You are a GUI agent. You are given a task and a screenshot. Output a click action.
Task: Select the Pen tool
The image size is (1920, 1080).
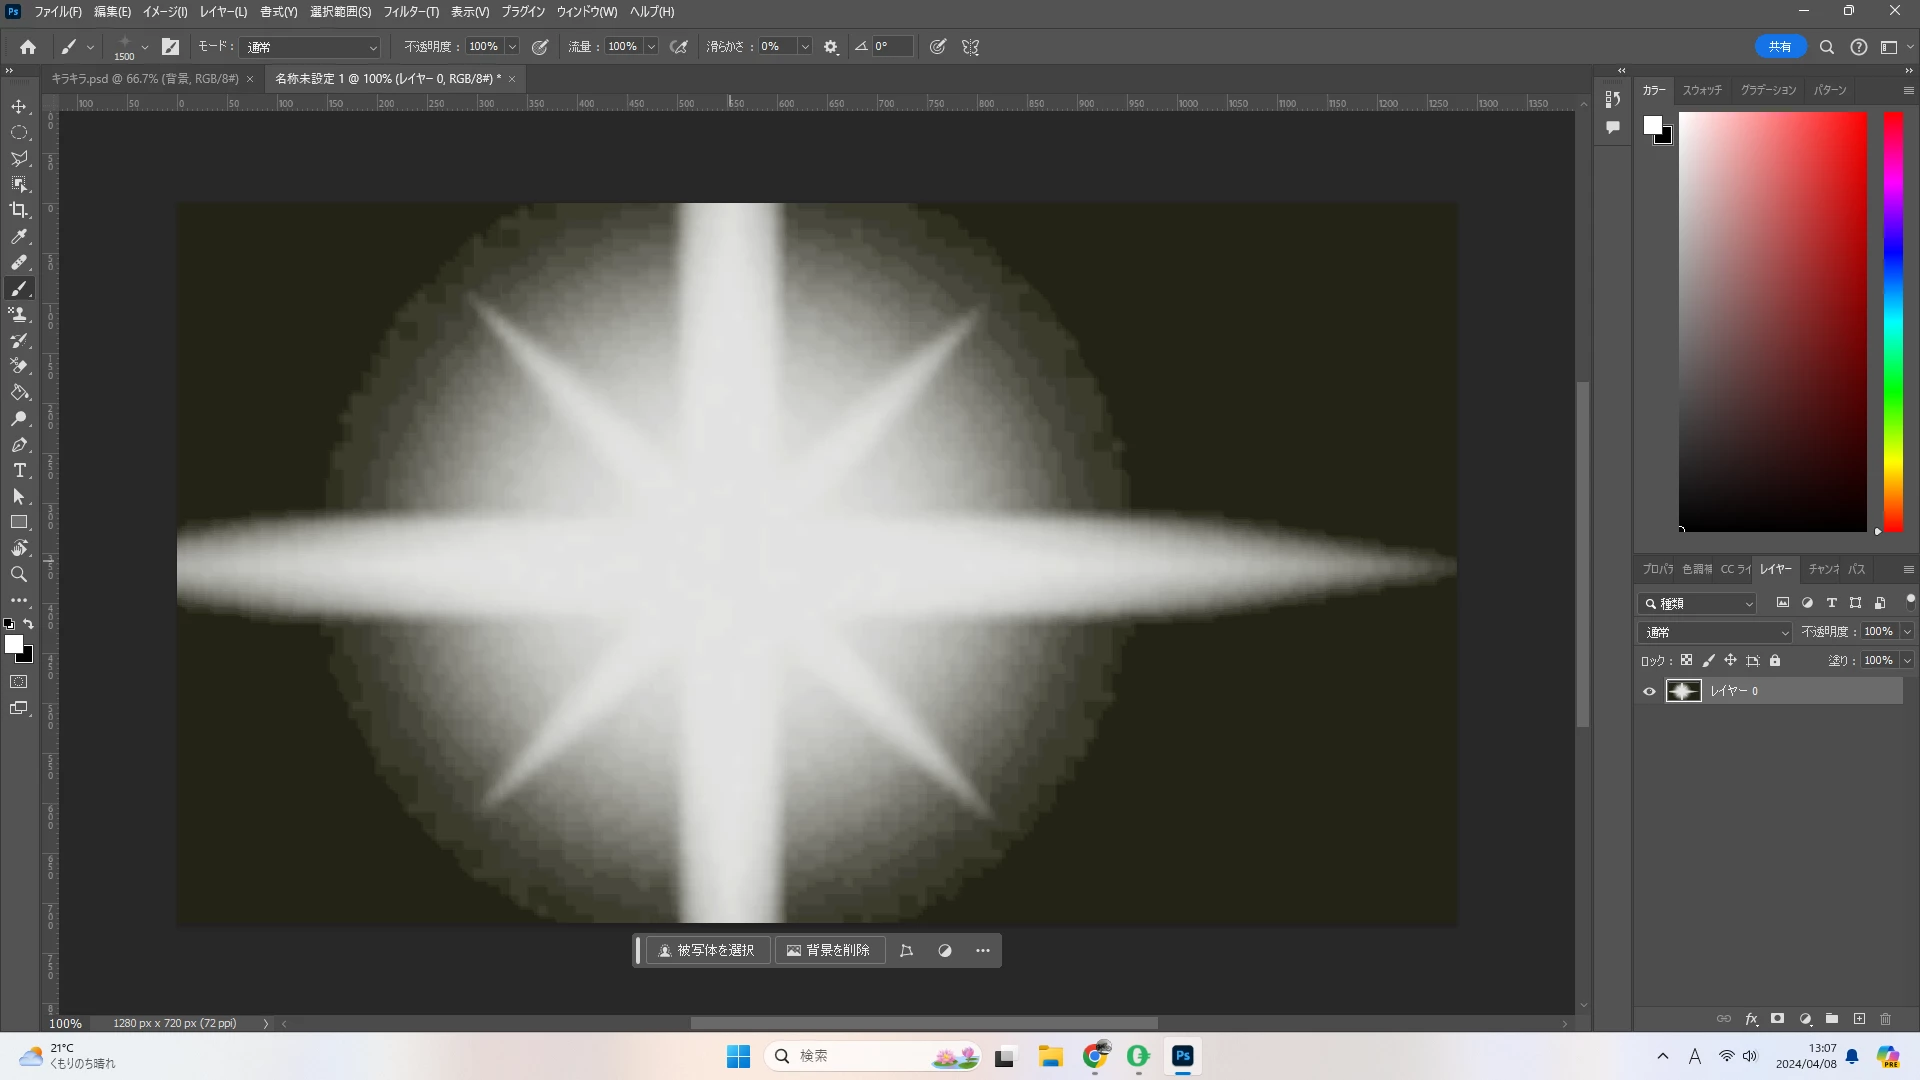pyautogui.click(x=19, y=445)
